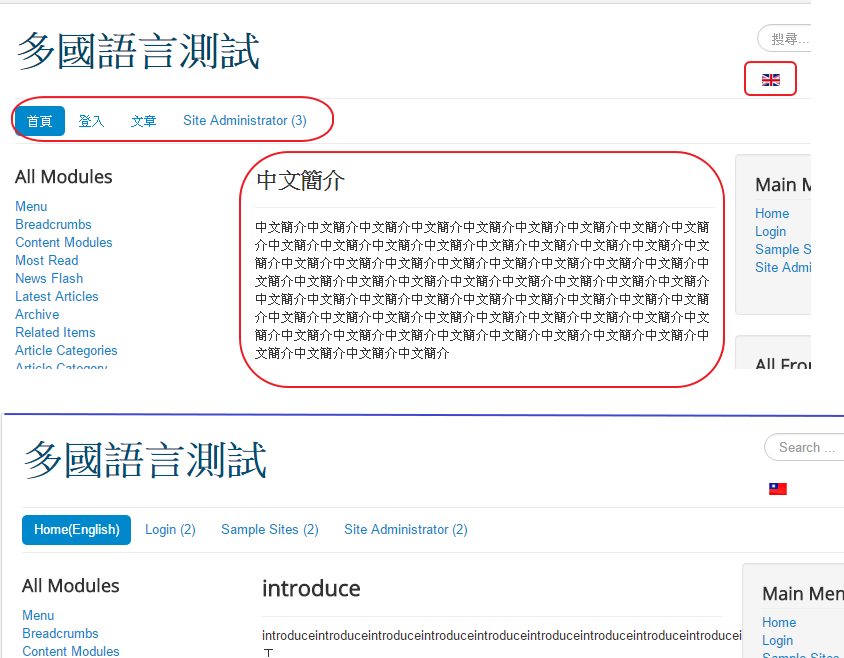Open the Login (2) menu item

[x=170, y=530]
